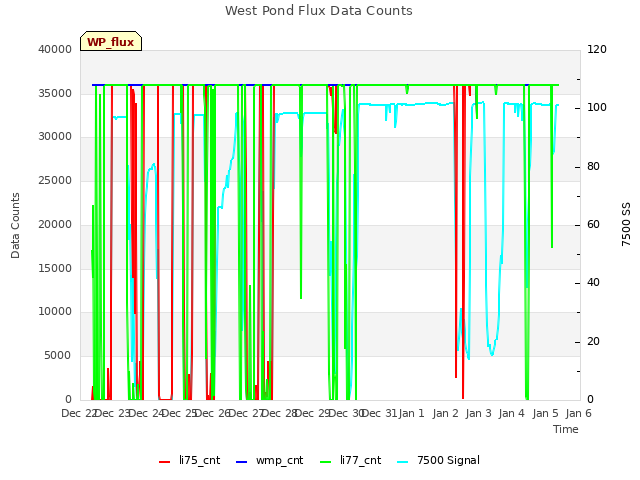Click the Time axis label
640x480 pixels.
pos(566,429)
